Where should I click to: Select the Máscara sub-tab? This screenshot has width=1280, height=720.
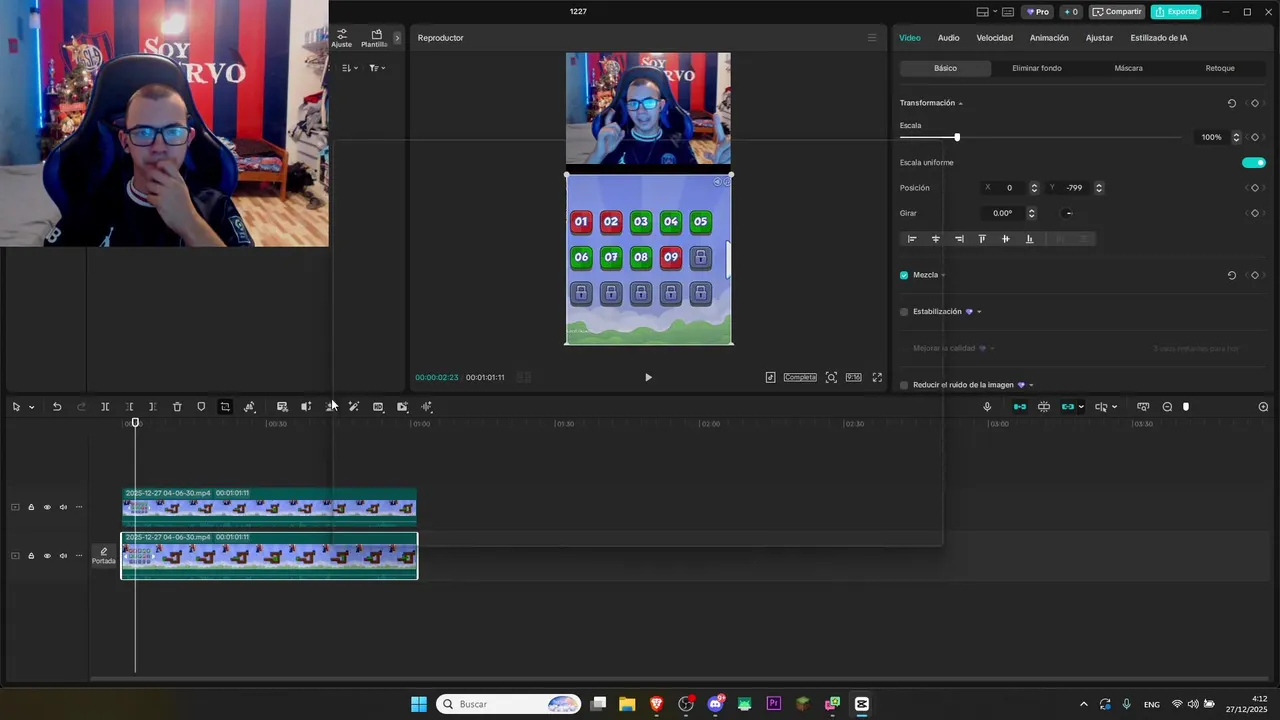click(x=1128, y=68)
